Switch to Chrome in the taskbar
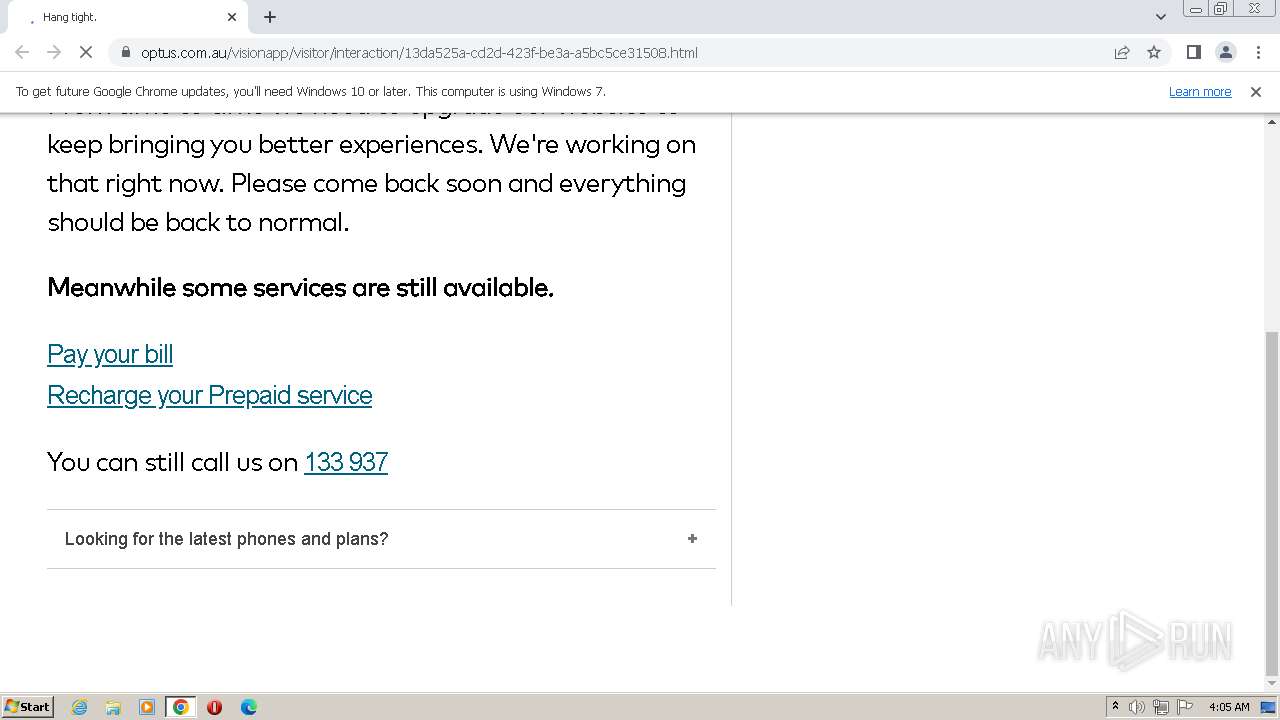Screen dimensions: 1280x720 [x=181, y=707]
